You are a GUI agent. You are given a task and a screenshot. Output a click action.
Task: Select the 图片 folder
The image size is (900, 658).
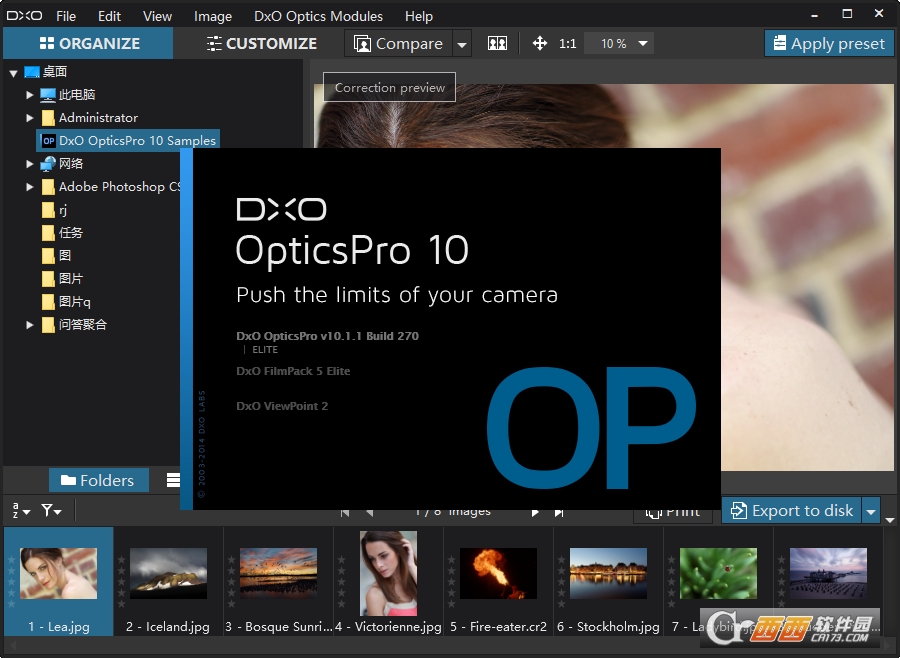pyautogui.click(x=62, y=278)
